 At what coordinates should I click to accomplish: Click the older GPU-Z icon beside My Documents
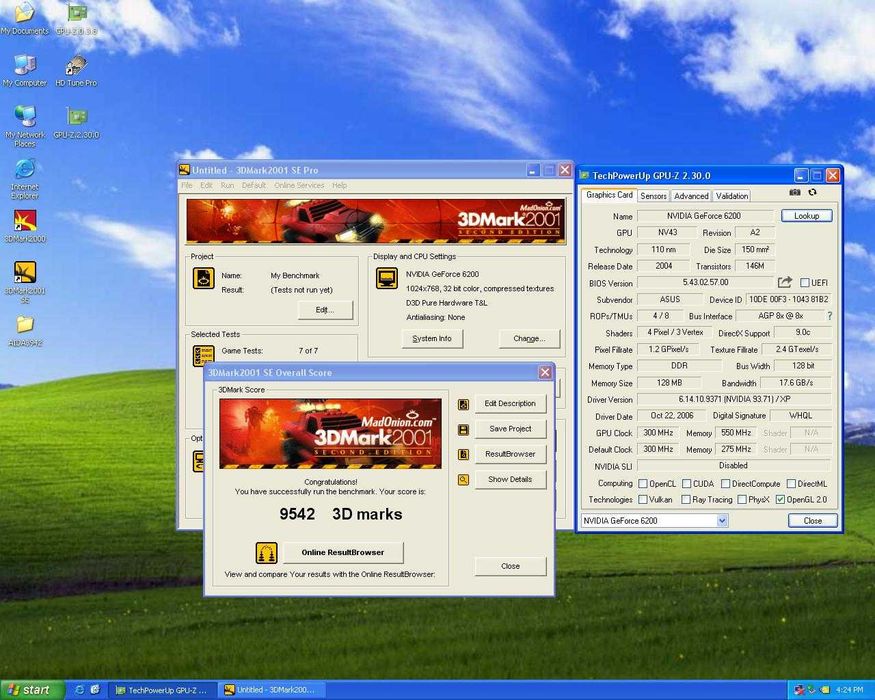pyautogui.click(x=76, y=18)
